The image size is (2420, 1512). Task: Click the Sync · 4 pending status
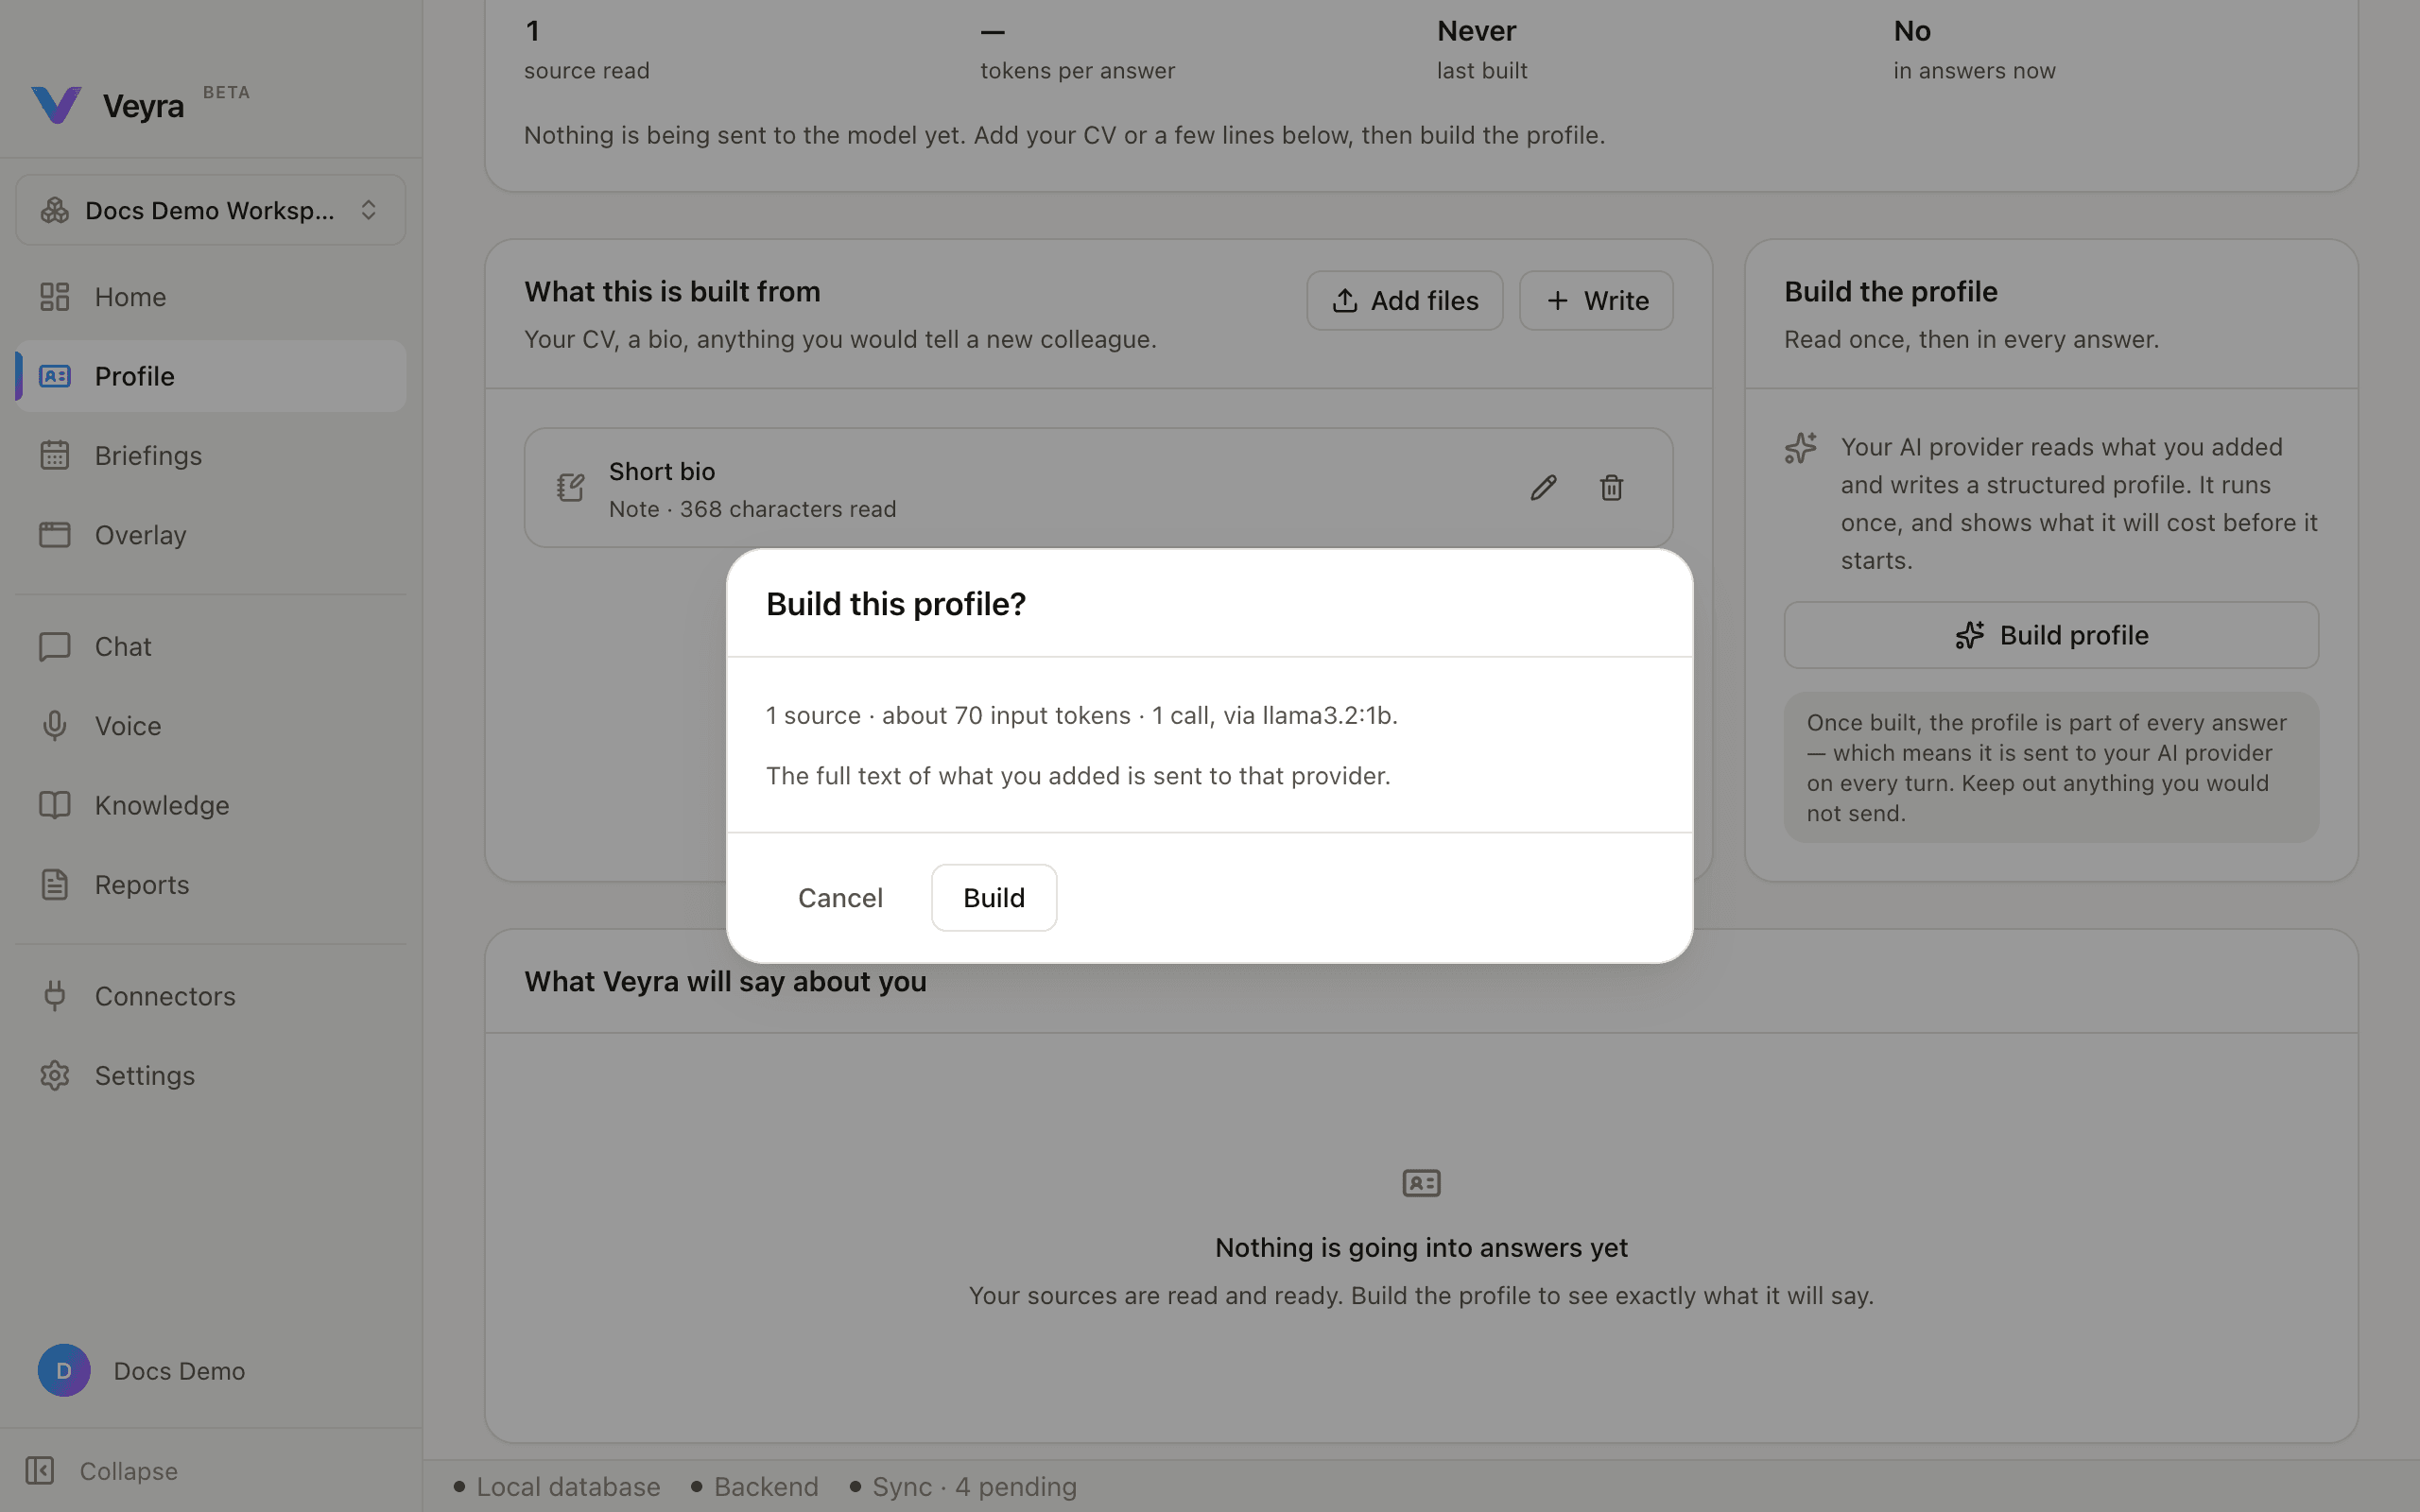point(963,1487)
